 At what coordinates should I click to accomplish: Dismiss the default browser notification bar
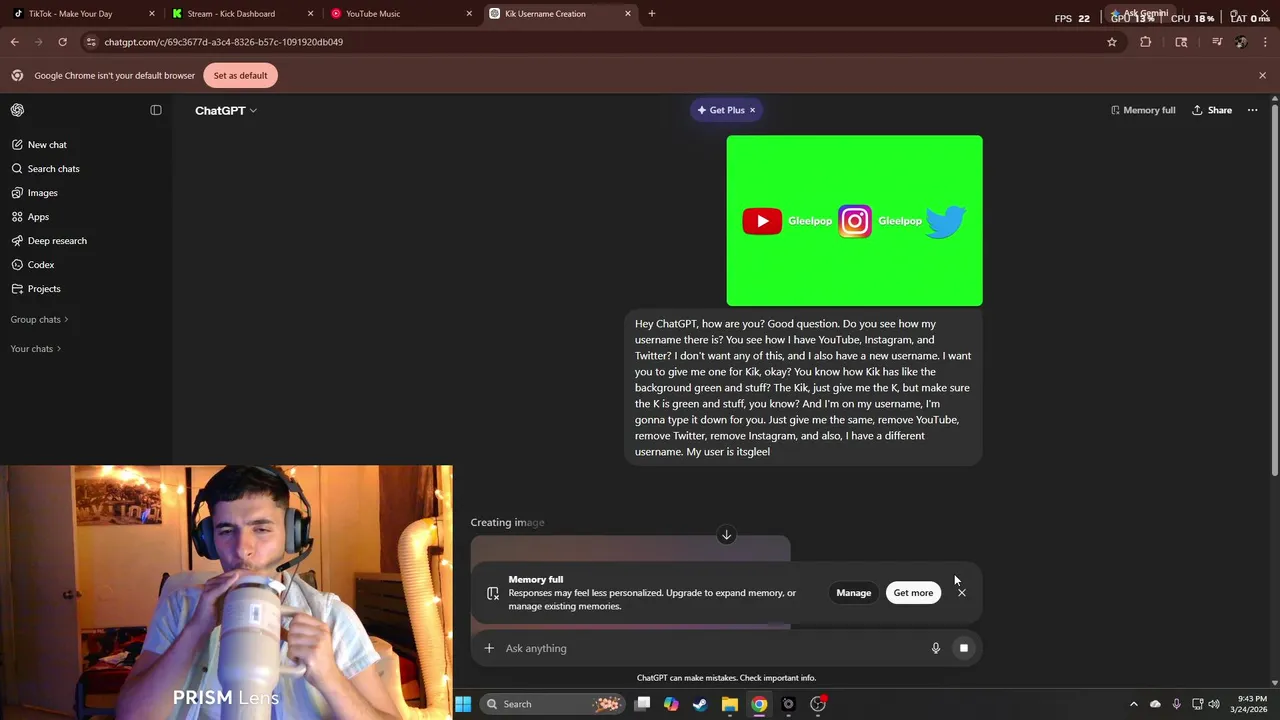[1262, 76]
